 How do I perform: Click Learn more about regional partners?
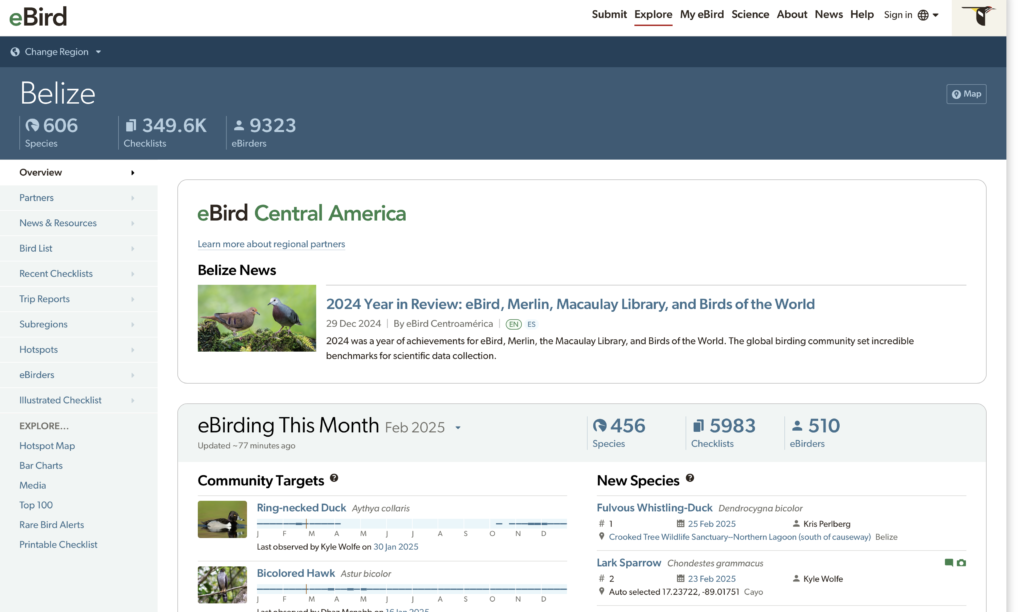click(x=271, y=244)
